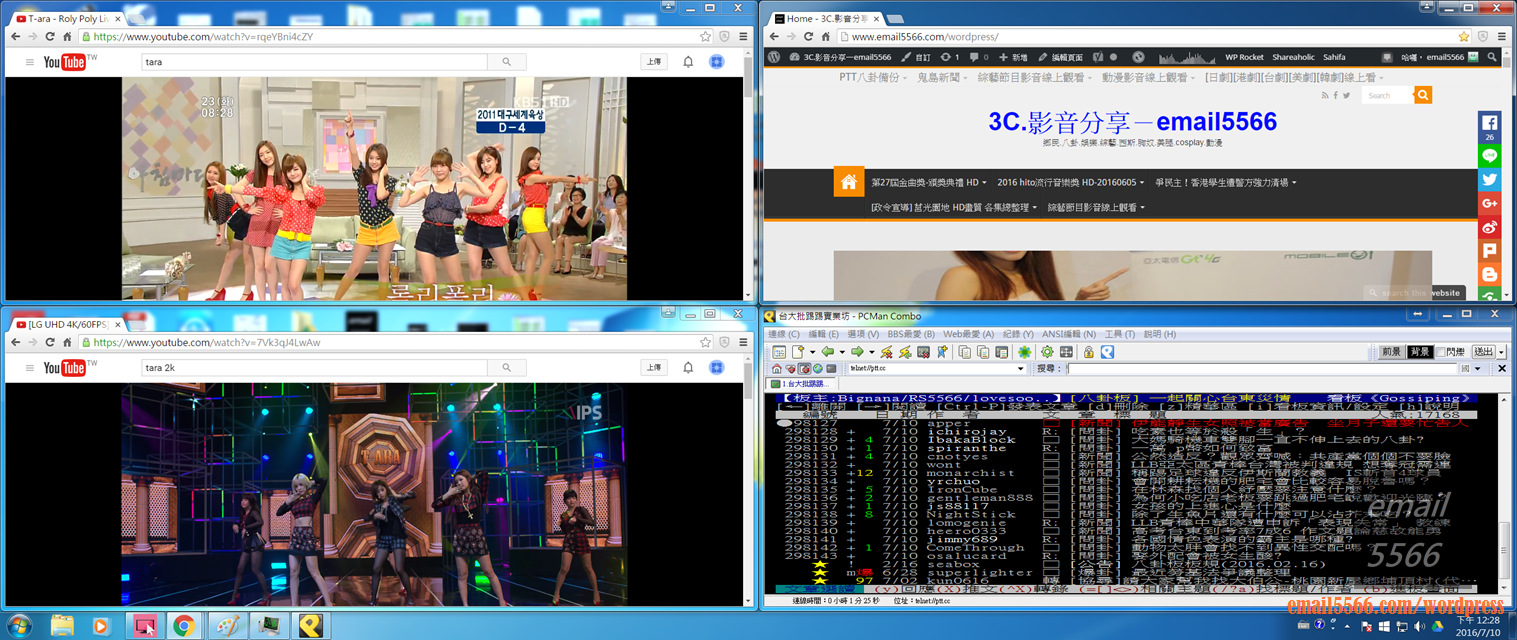Expand the PTT八卦備份 menu on the 3C site
1517x640 pixels.
[x=872, y=77]
